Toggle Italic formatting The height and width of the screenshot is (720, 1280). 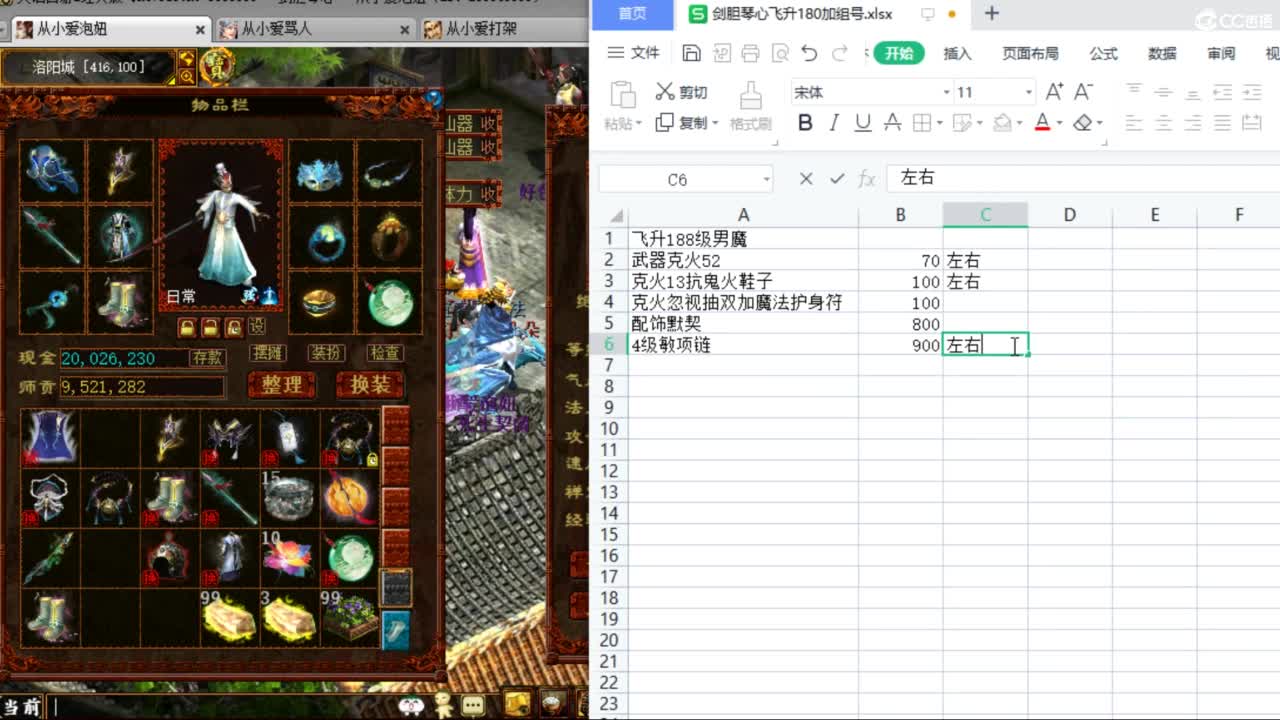[834, 123]
